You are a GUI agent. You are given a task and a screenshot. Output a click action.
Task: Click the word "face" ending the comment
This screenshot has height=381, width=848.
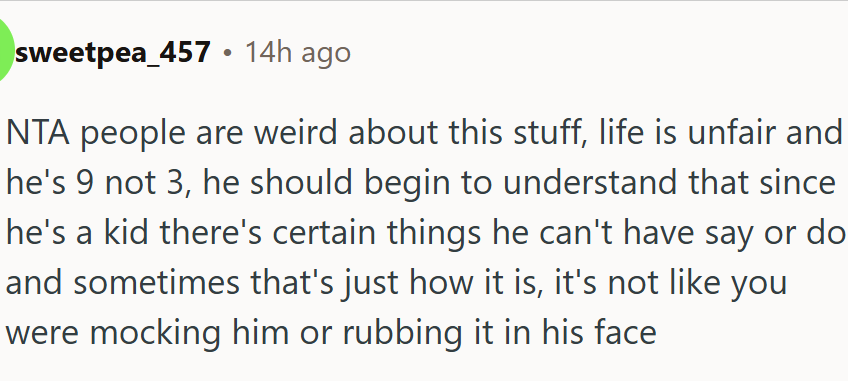625,333
